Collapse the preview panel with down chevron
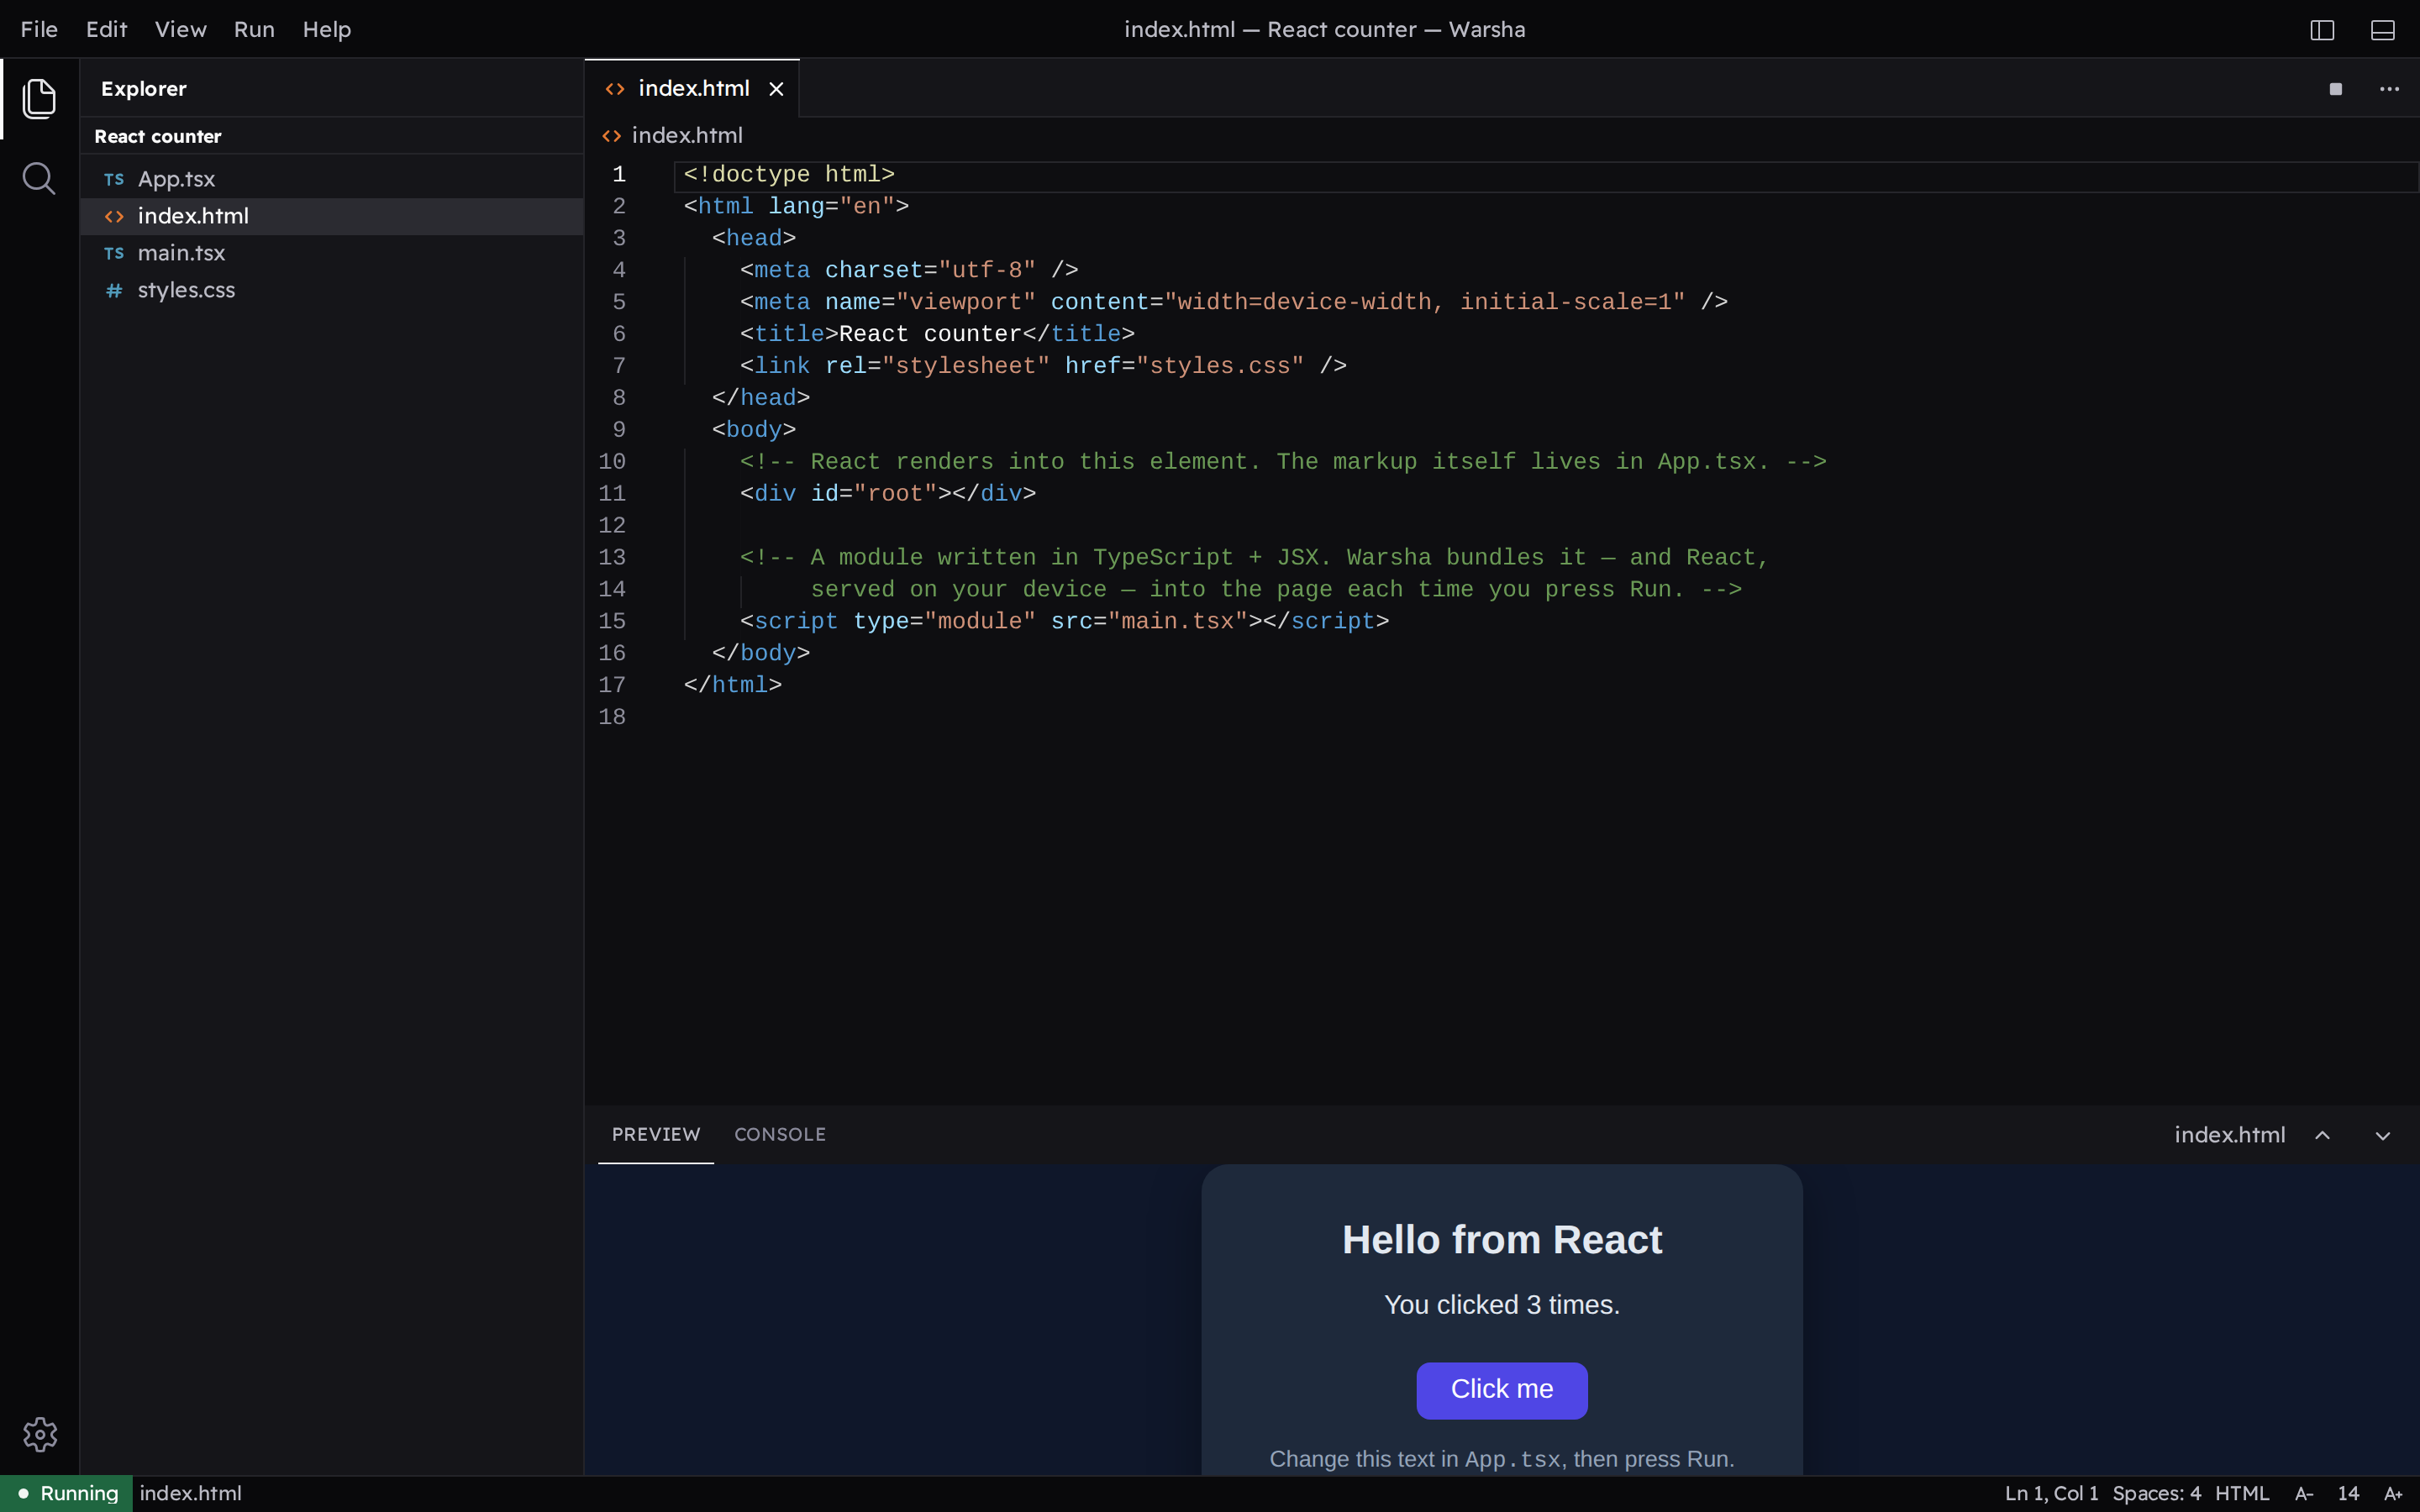 click(2383, 1135)
